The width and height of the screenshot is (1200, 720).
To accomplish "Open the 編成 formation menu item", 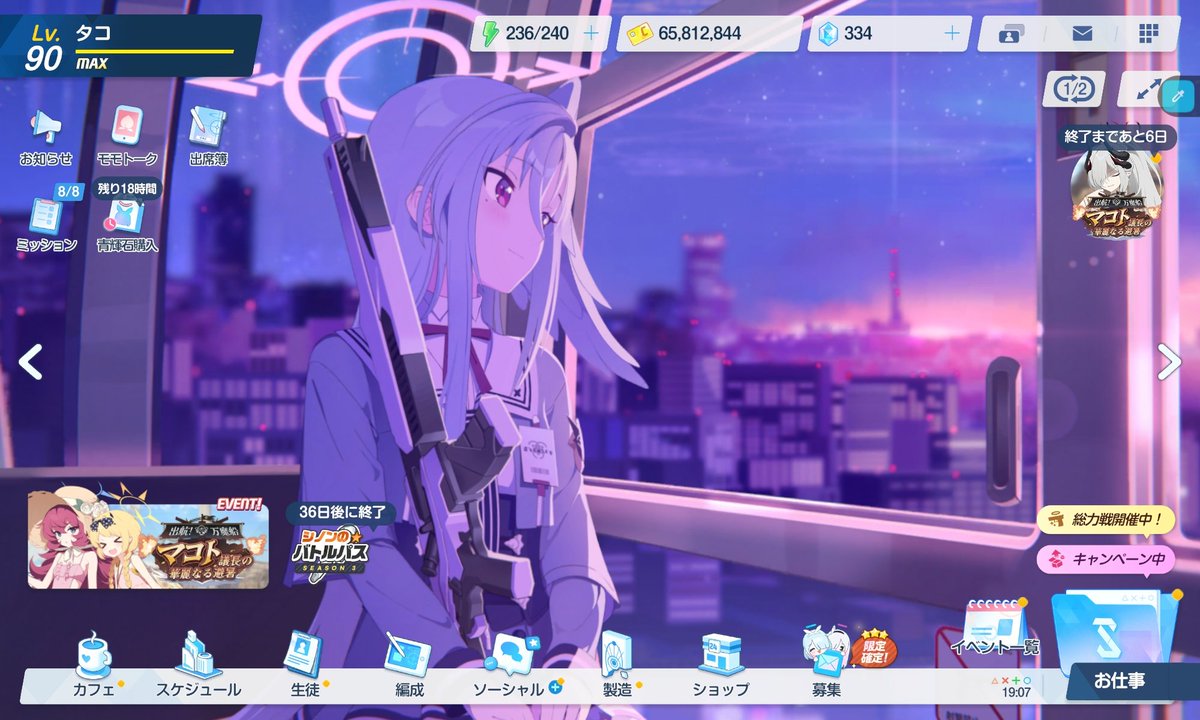I will tap(409, 665).
